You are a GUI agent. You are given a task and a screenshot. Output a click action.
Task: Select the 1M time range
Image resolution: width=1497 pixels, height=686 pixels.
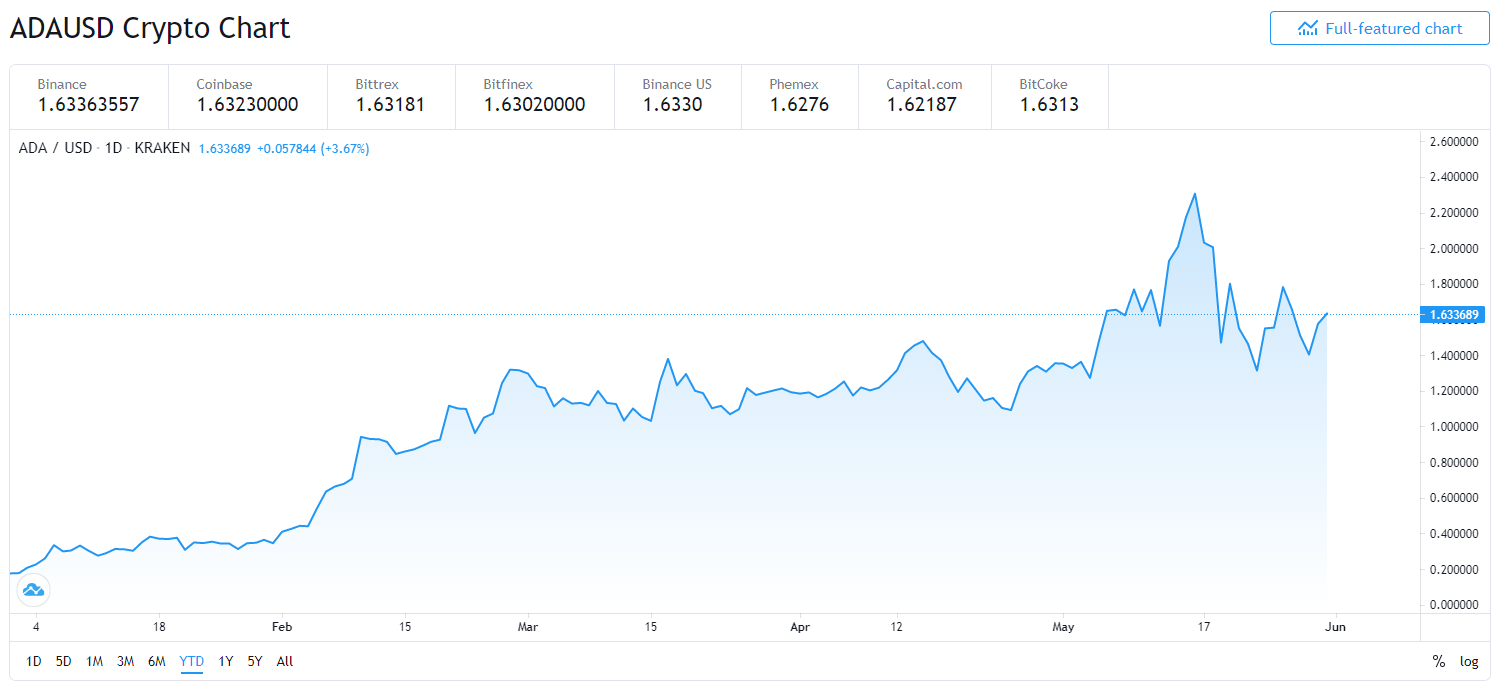click(x=94, y=661)
